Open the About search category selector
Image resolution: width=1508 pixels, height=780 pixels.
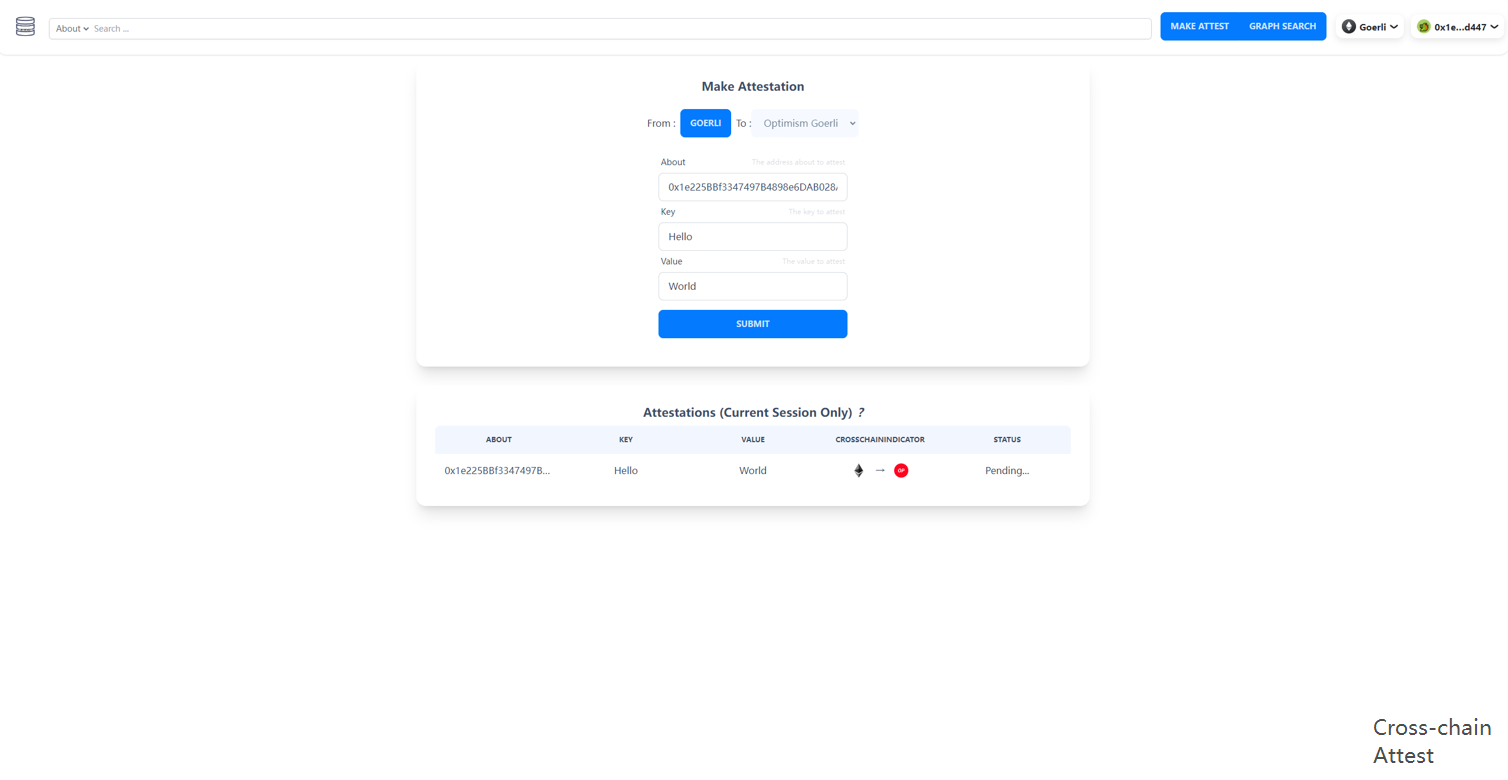[x=71, y=28]
